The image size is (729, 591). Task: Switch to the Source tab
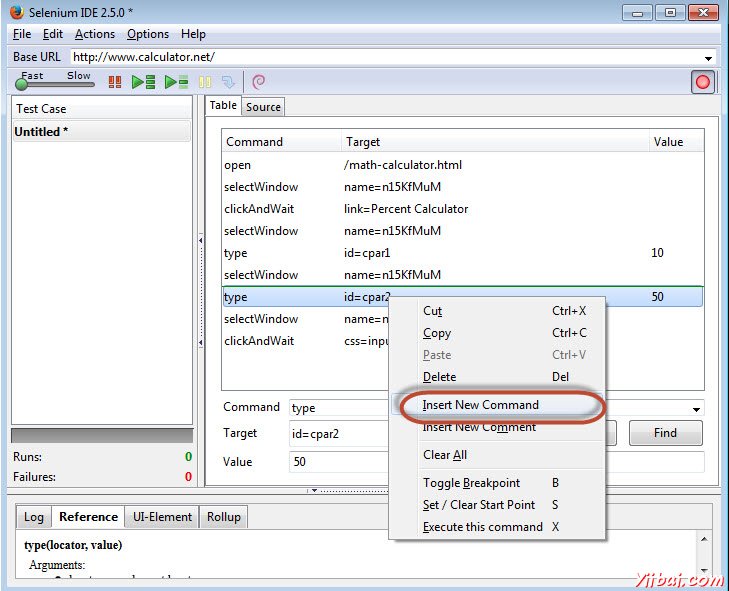tap(263, 107)
